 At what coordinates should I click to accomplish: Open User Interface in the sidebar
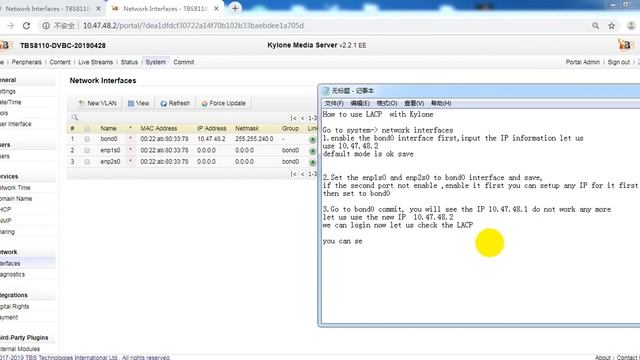[x=16, y=124]
